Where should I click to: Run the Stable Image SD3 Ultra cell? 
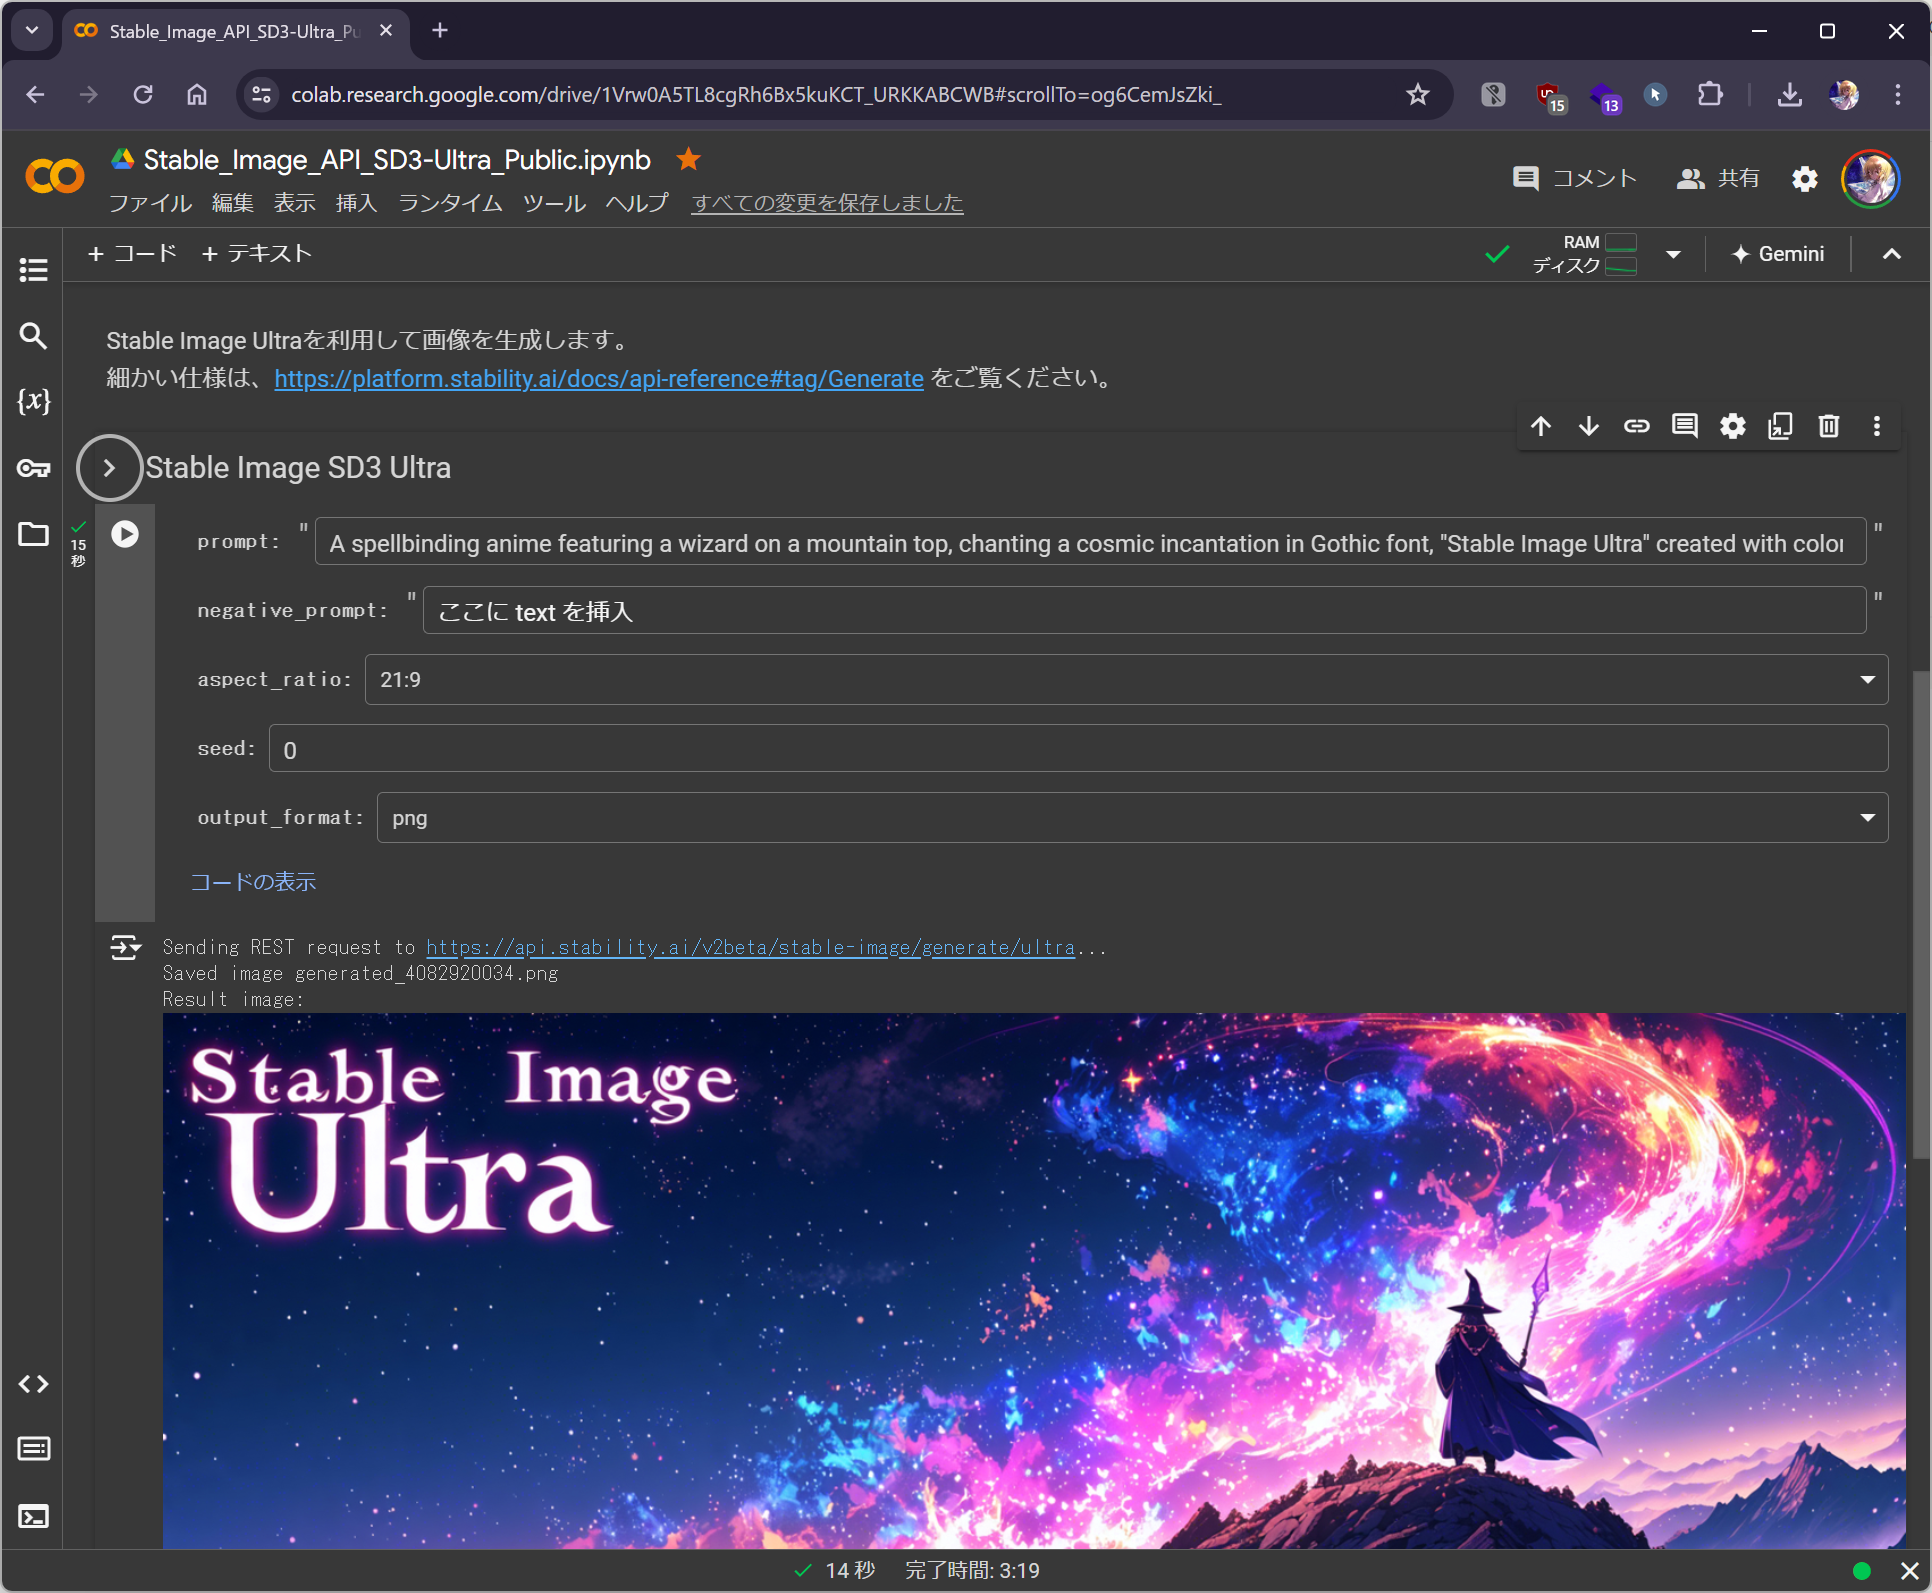coord(125,534)
